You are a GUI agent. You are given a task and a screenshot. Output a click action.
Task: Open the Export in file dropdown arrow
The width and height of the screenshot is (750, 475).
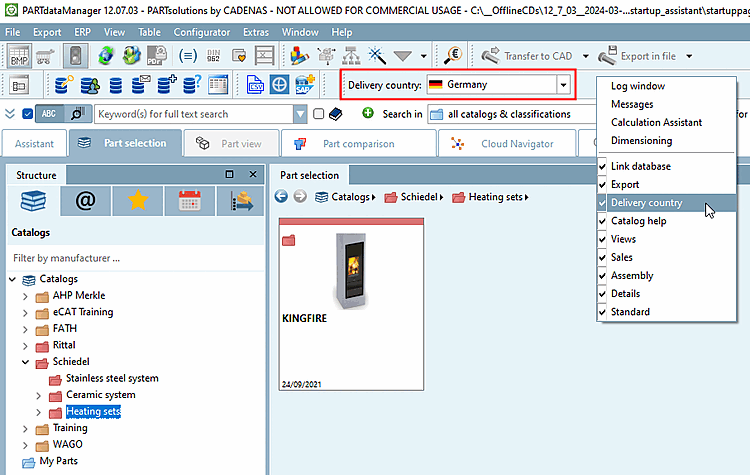pyautogui.click(x=689, y=56)
